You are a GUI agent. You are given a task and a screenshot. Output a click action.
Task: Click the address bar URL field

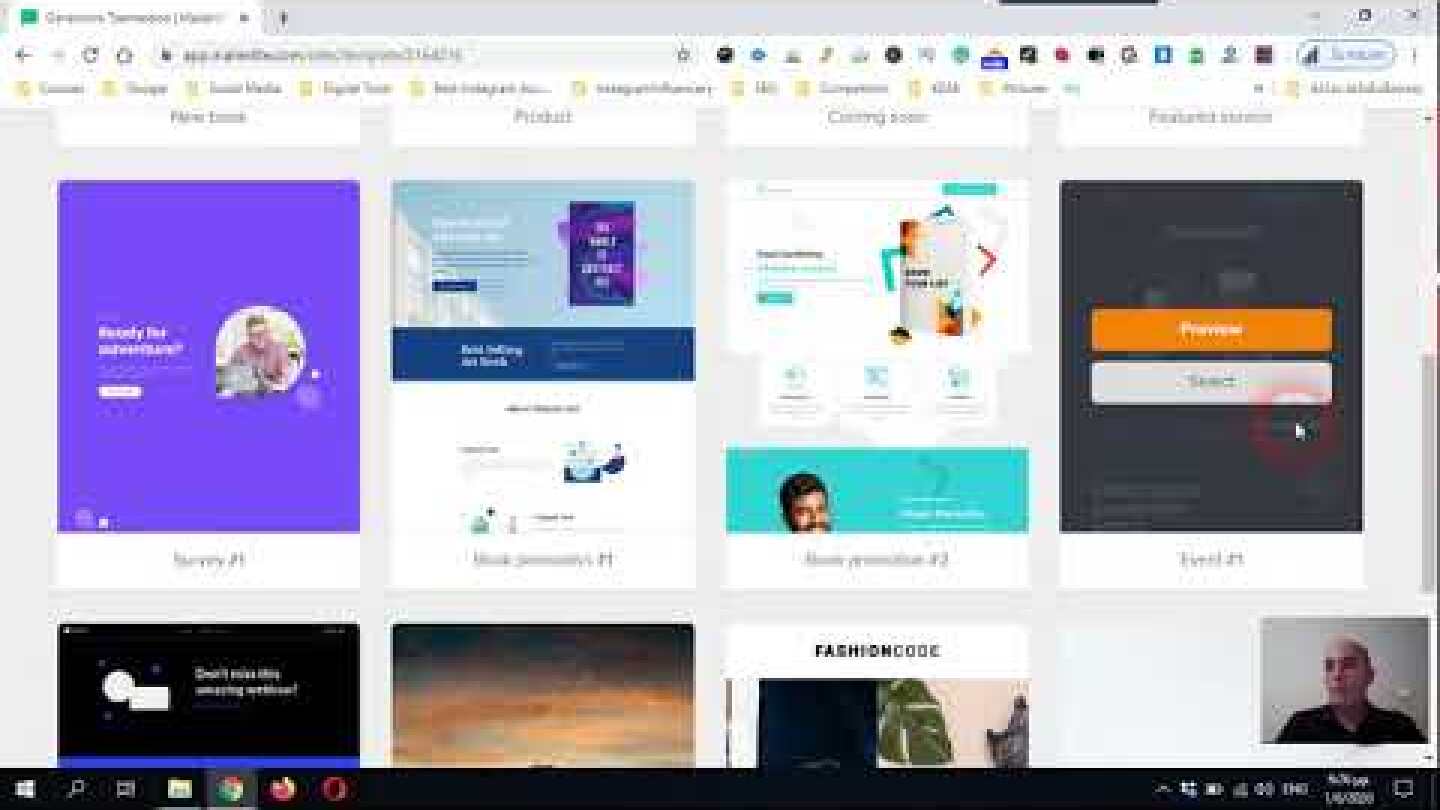(400, 55)
